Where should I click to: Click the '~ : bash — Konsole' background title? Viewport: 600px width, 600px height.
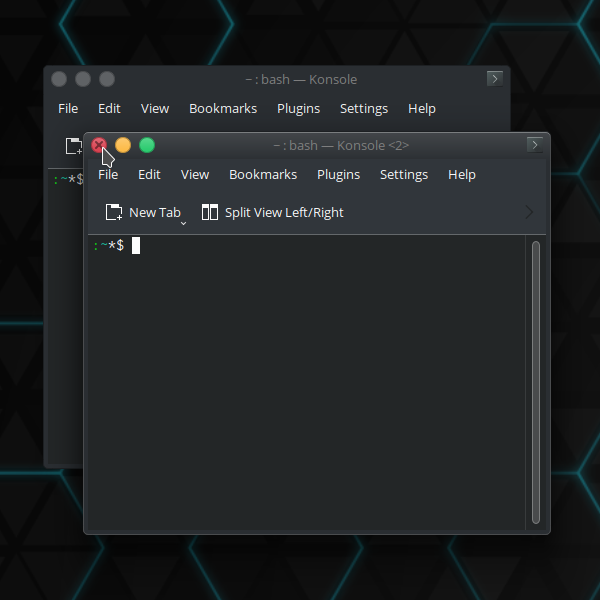coord(301,80)
